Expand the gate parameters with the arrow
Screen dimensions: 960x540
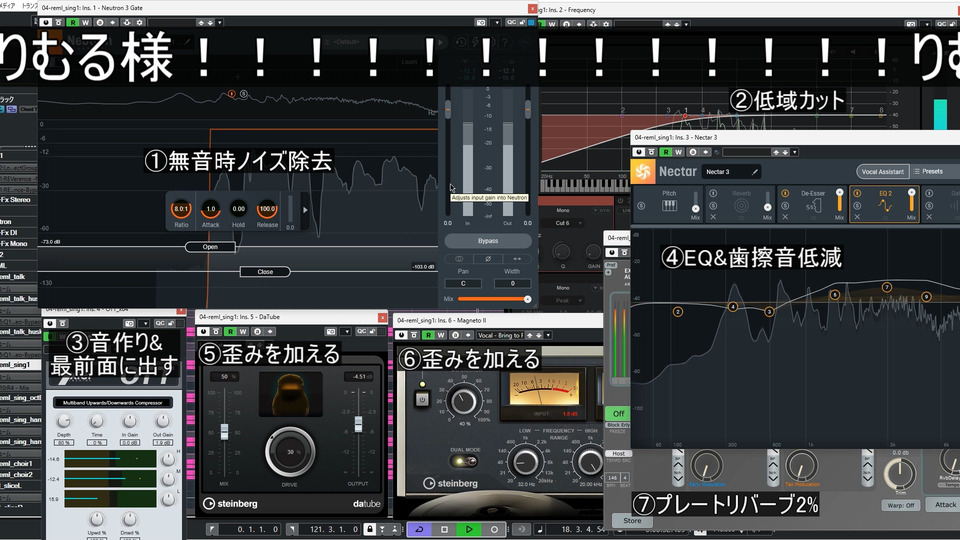(x=306, y=210)
